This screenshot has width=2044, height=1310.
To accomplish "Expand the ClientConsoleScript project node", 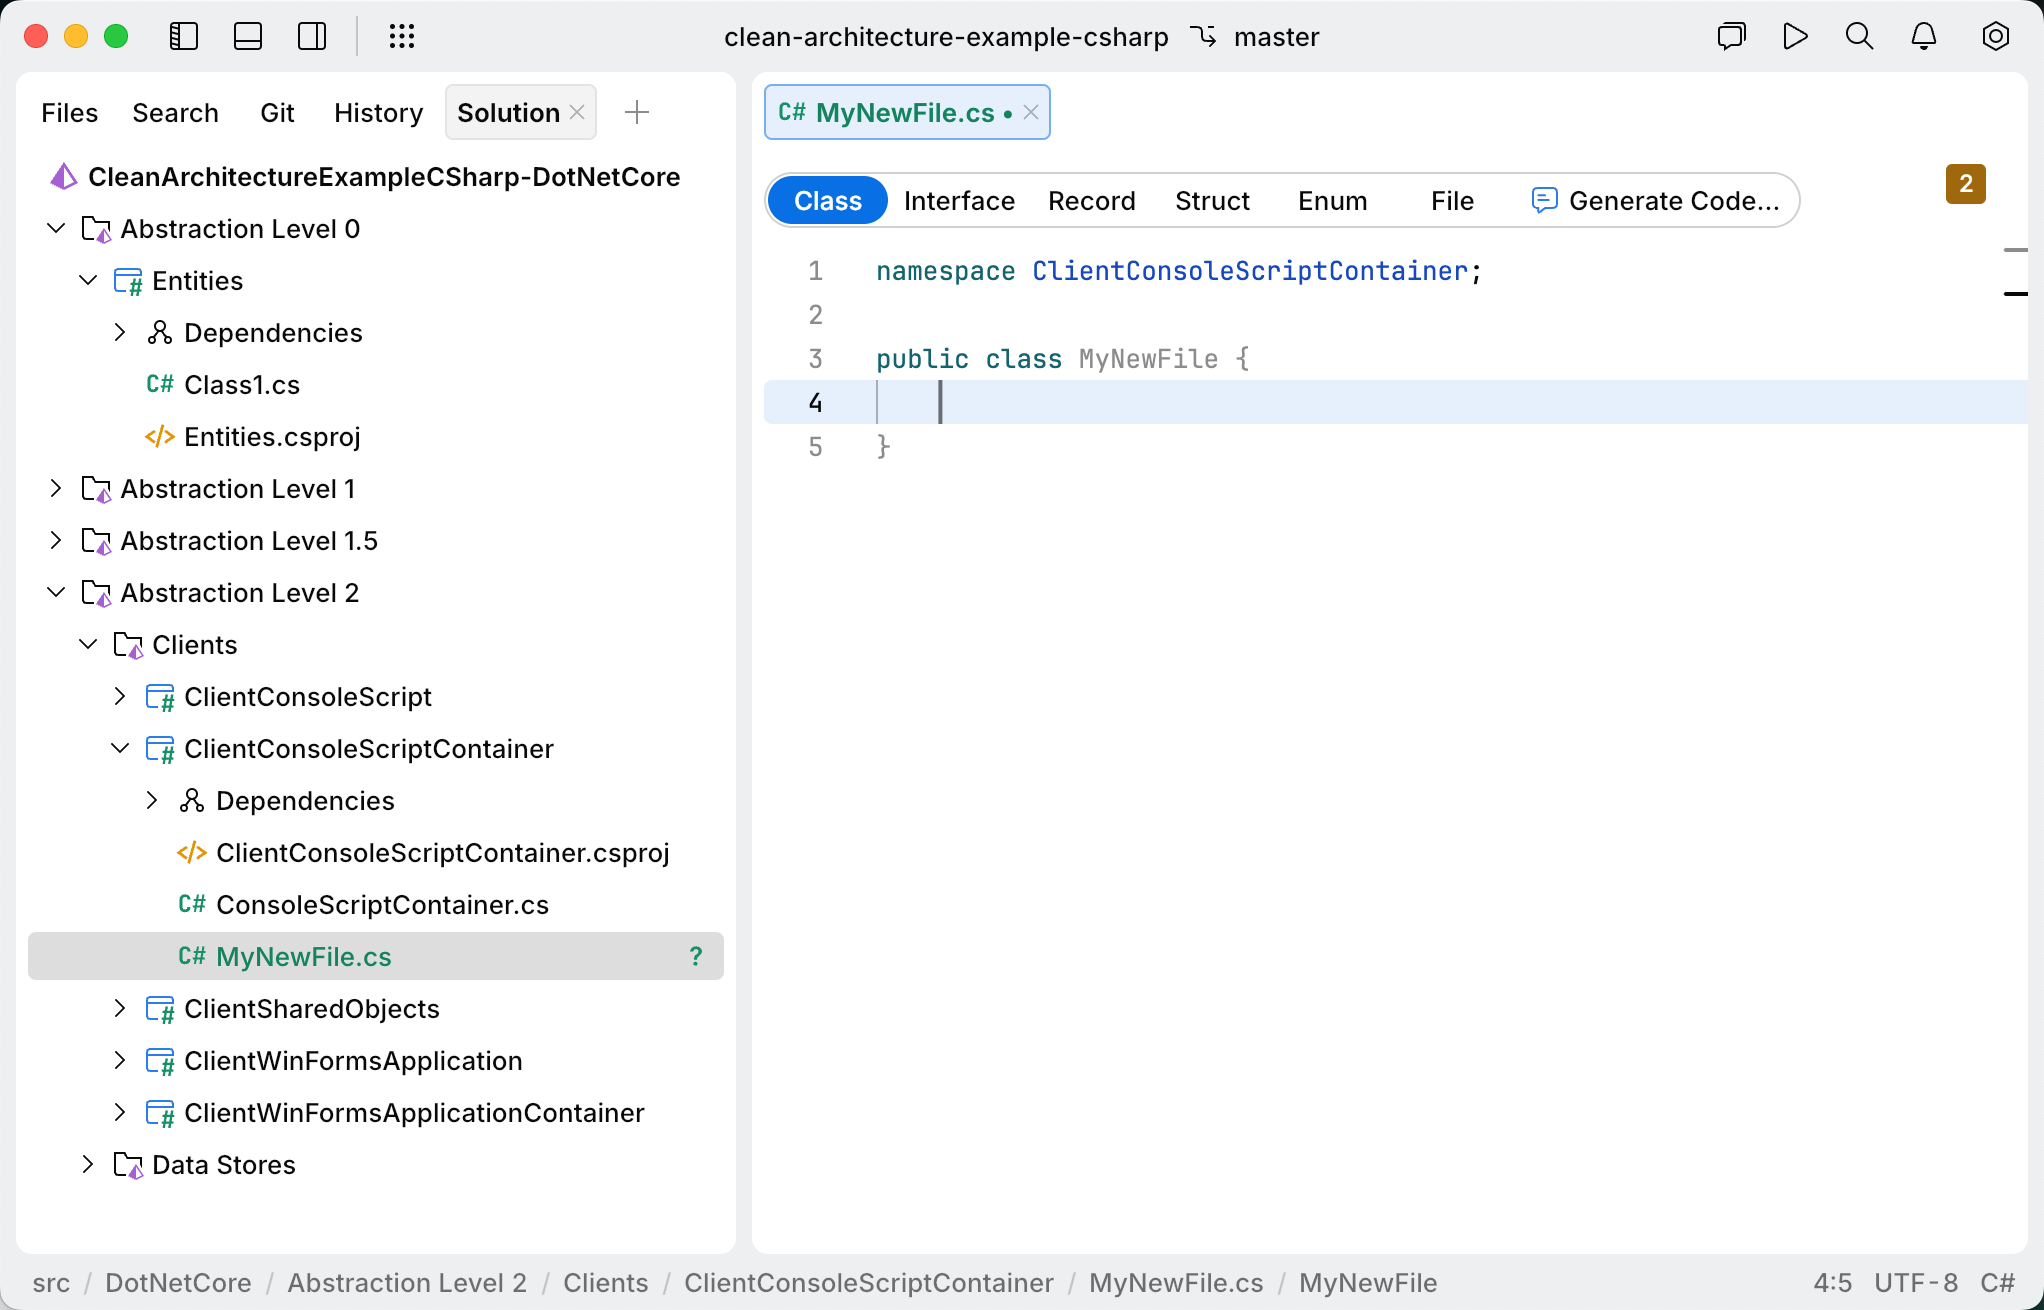I will click(120, 696).
